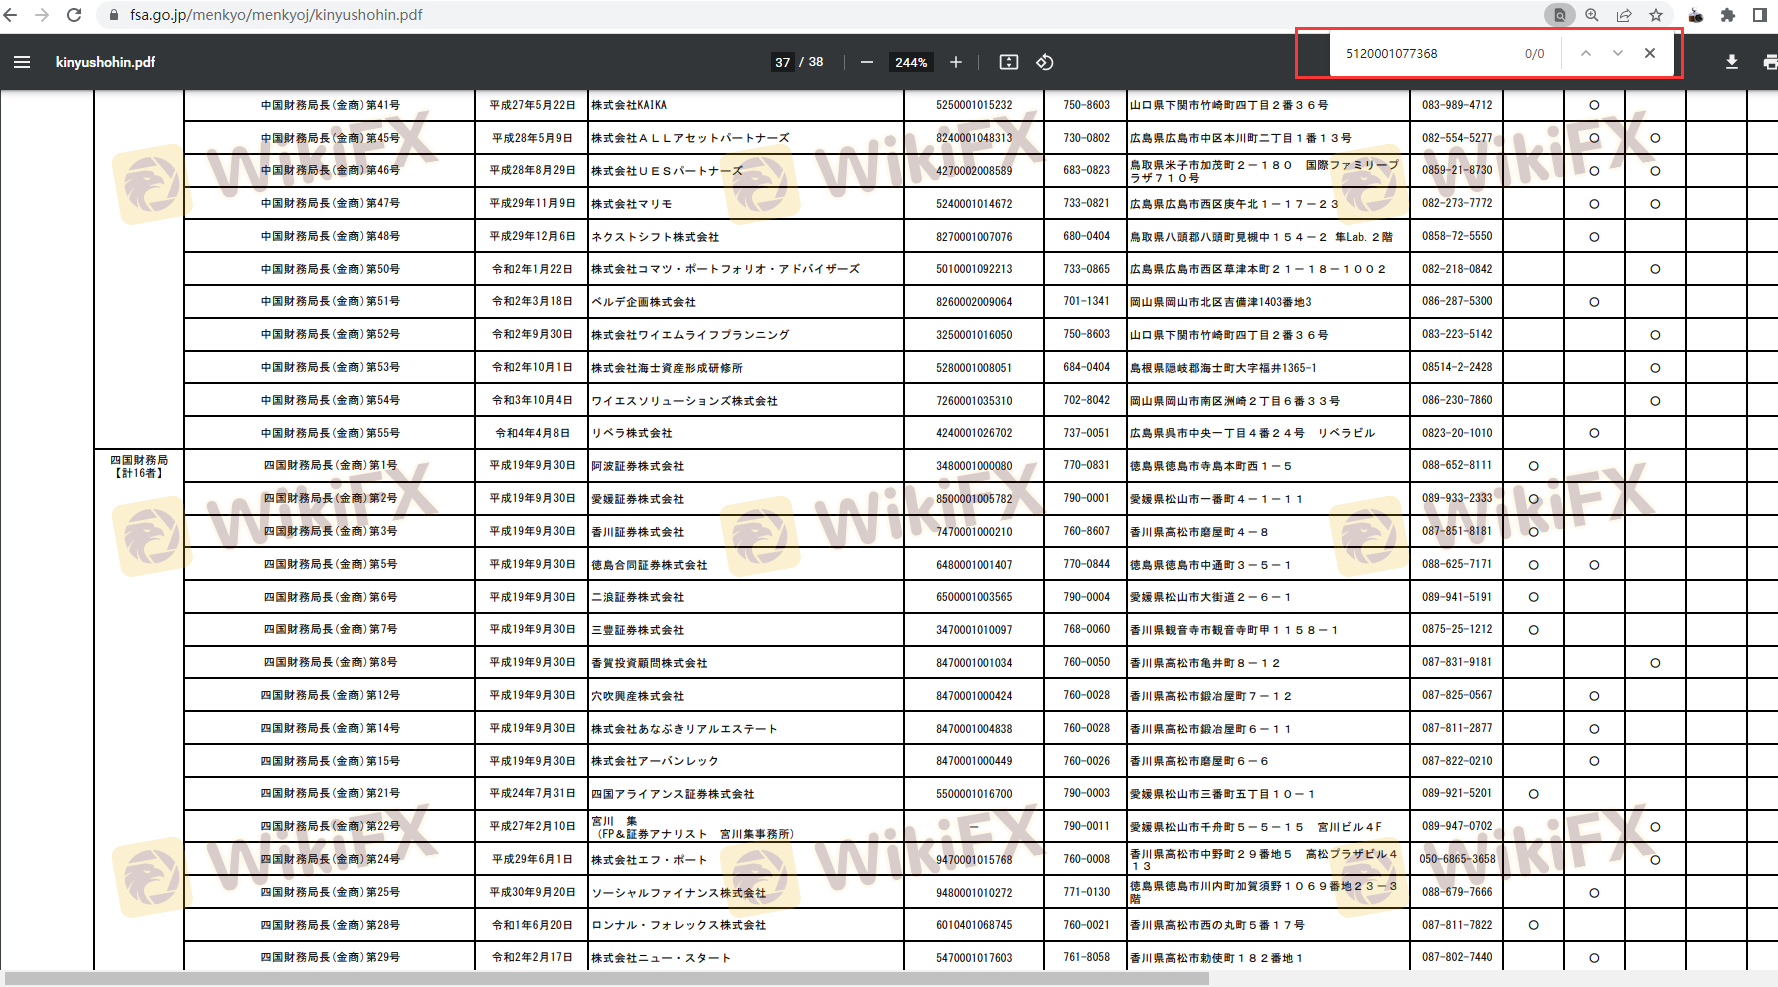The height and width of the screenshot is (987, 1778).
Task: Open the PDF sidebar hamburger menu
Action: [x=22, y=62]
